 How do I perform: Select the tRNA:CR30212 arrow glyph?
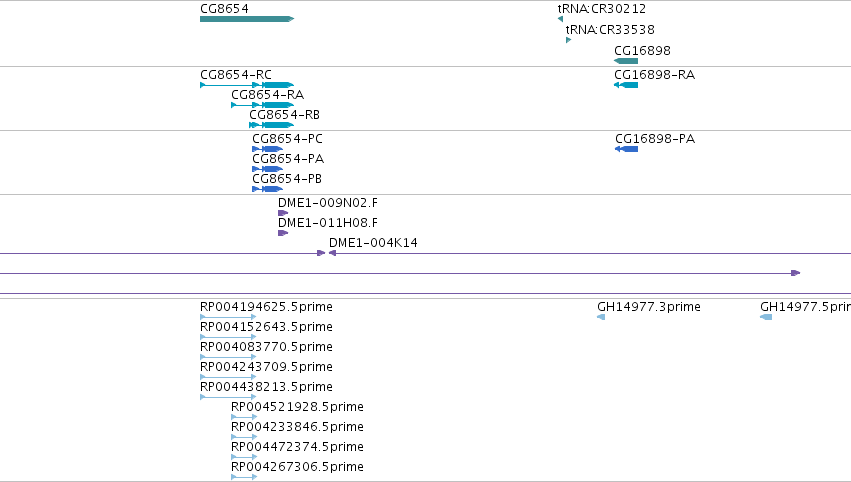coord(560,19)
